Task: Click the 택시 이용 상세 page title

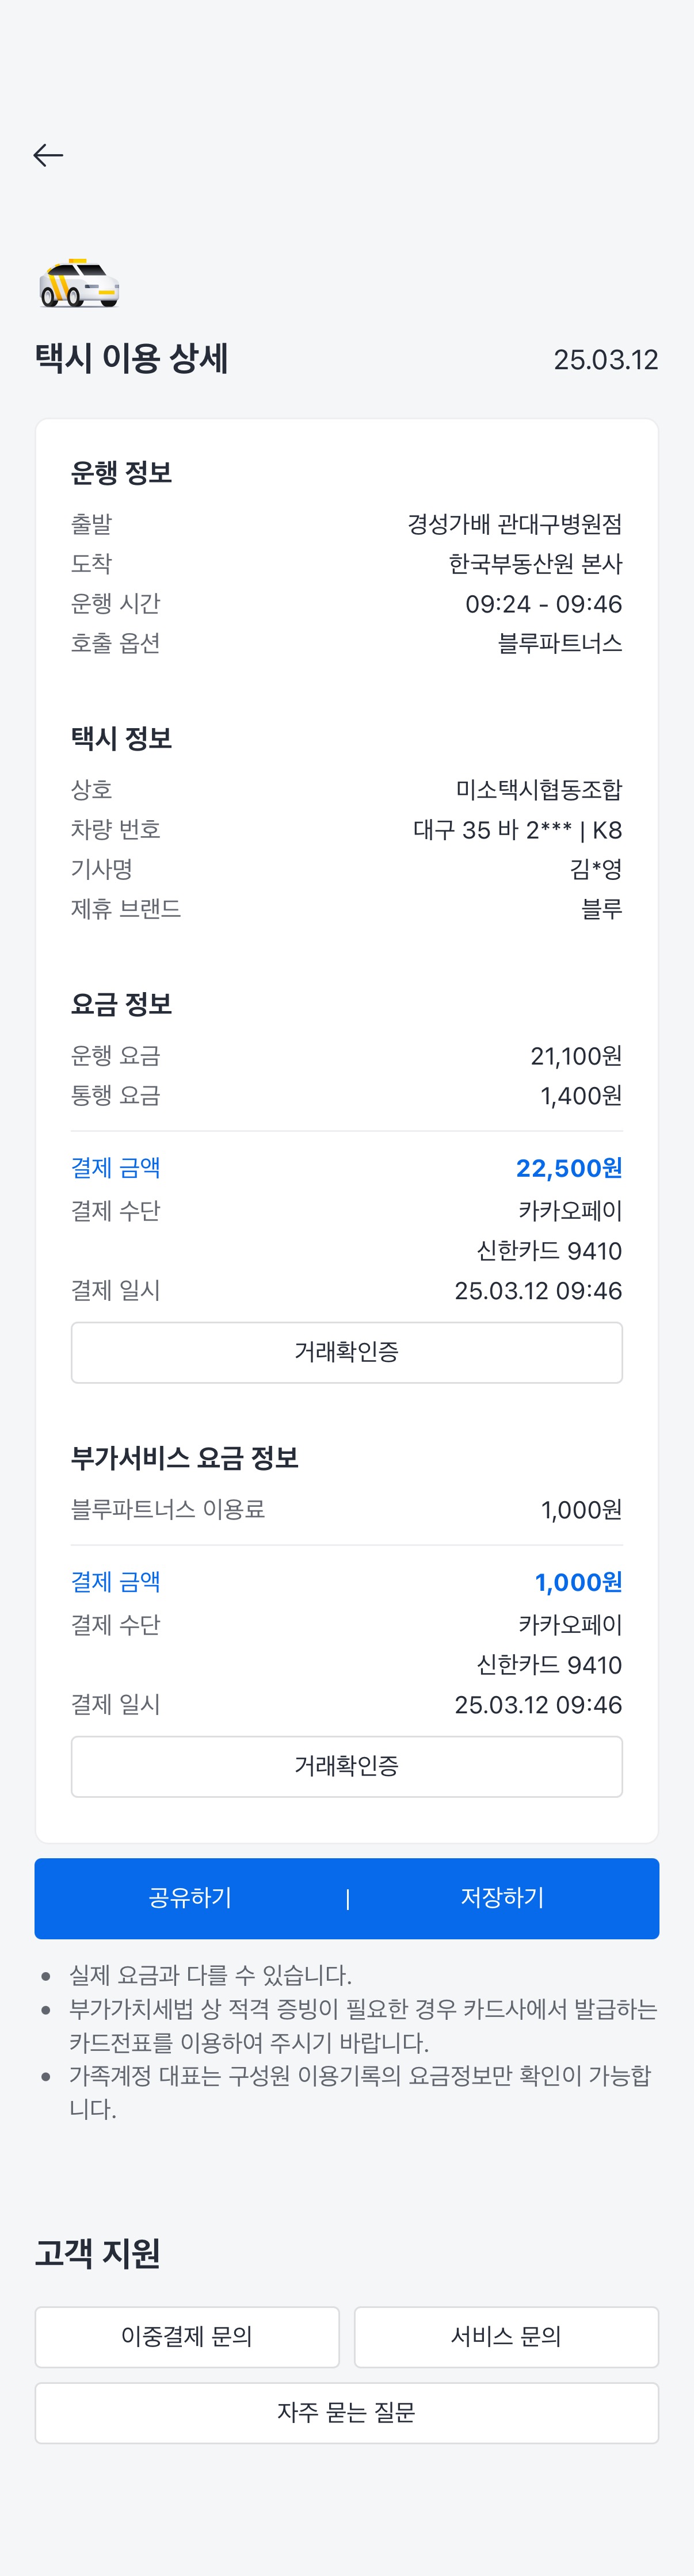Action: [x=131, y=358]
